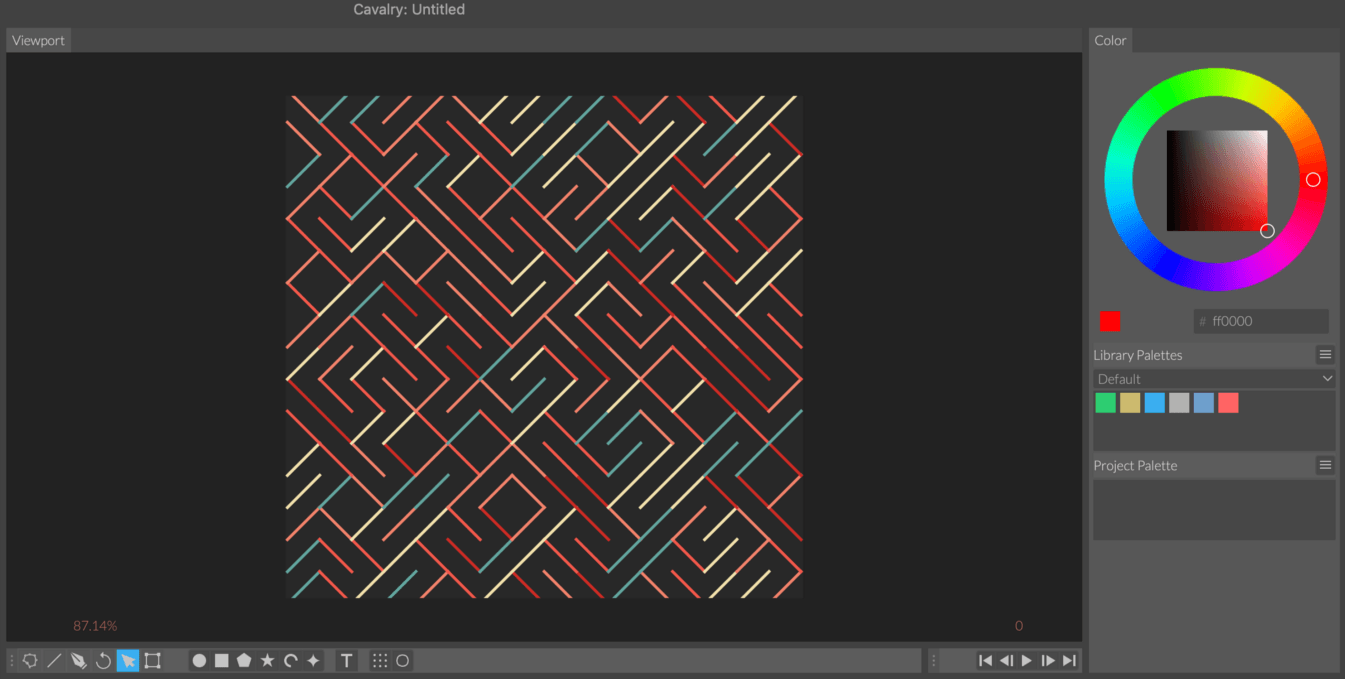Choose the Polygon shape tool

pyautogui.click(x=245, y=660)
